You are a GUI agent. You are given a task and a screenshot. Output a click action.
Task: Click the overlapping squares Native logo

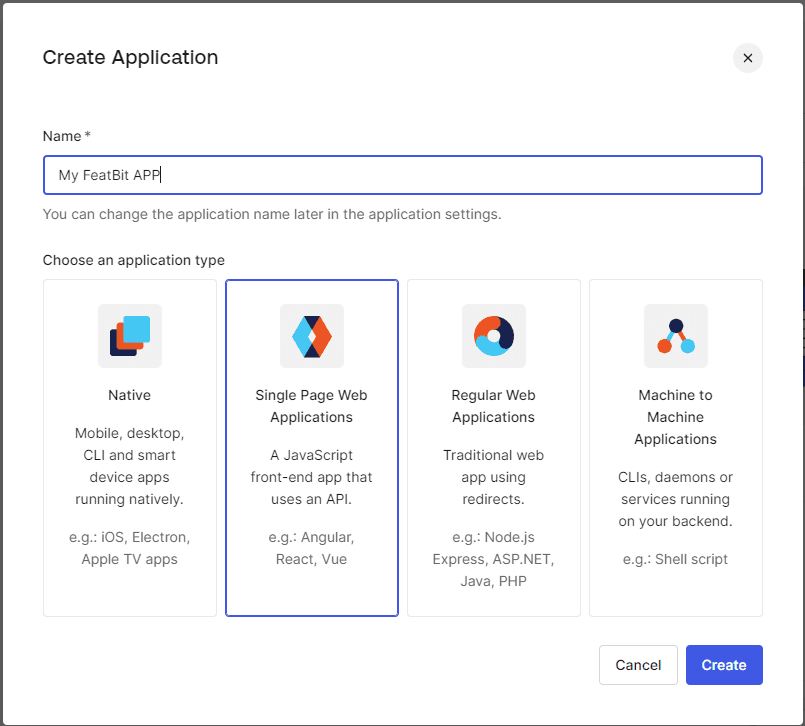[129, 336]
